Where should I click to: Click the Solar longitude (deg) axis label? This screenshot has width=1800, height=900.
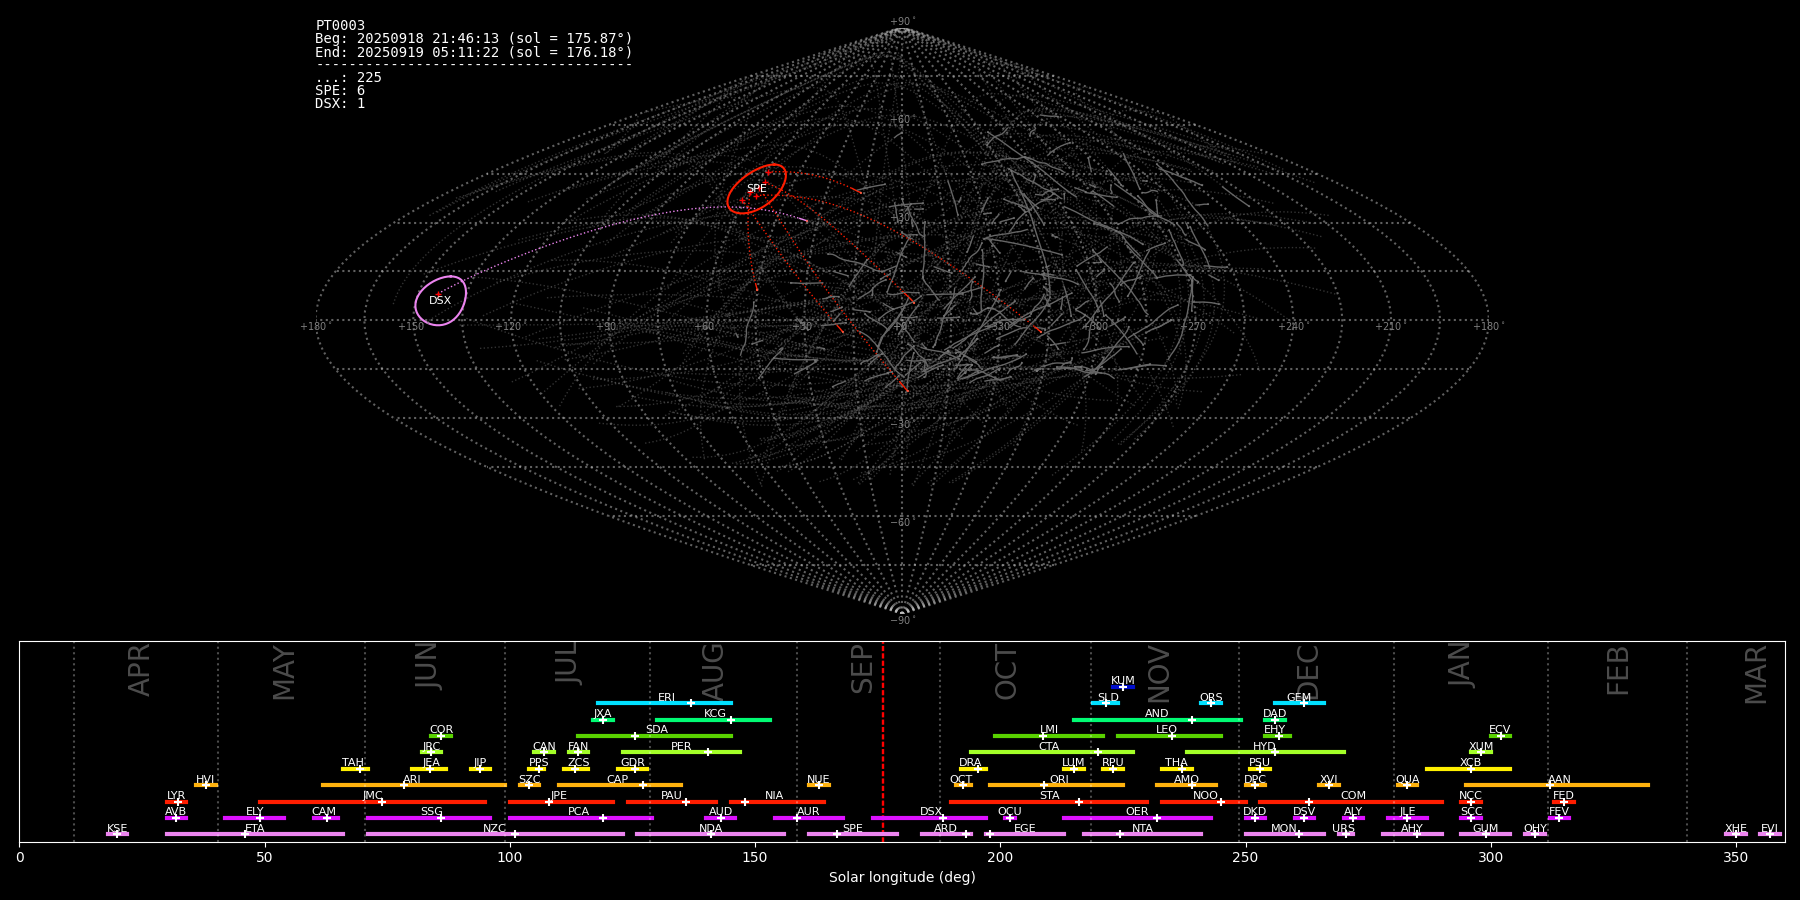[x=902, y=877]
